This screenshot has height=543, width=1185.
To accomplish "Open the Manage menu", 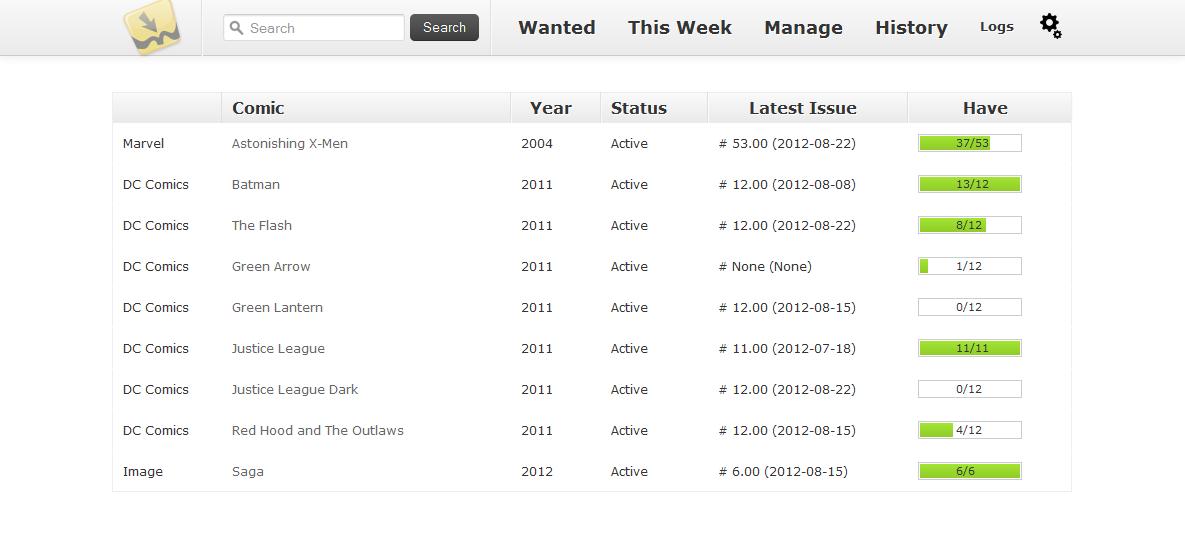I will (x=803, y=27).
